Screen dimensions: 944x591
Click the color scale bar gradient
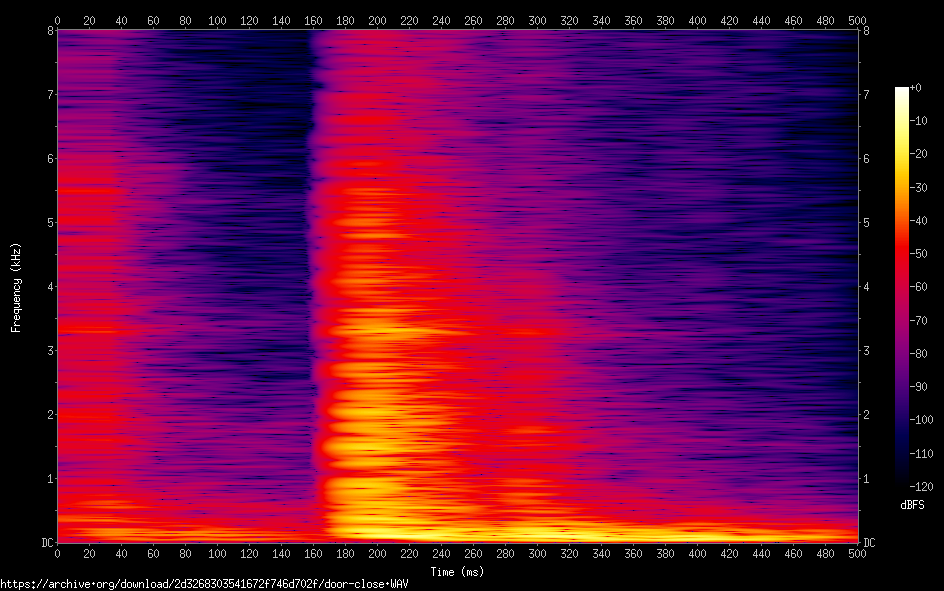point(902,287)
